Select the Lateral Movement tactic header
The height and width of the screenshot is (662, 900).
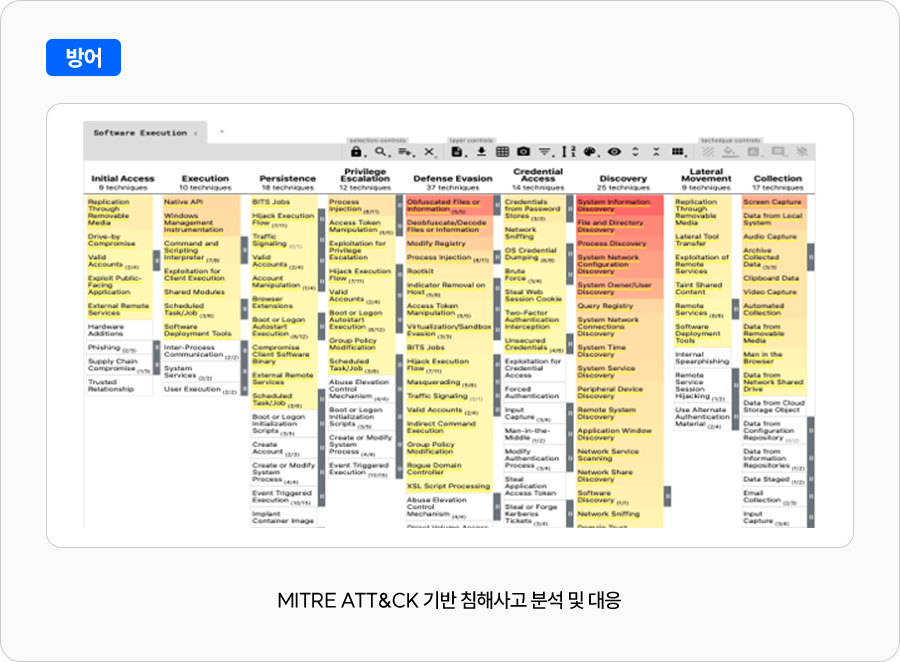(x=706, y=175)
